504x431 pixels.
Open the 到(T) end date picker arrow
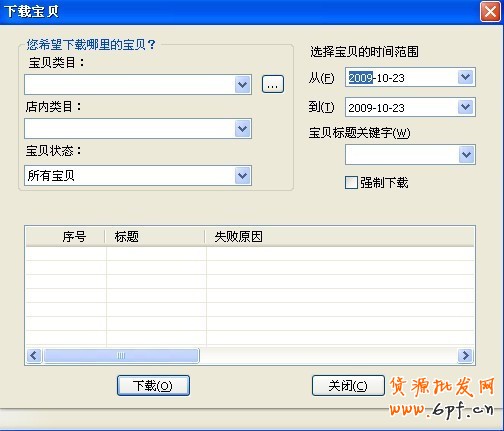click(x=466, y=107)
